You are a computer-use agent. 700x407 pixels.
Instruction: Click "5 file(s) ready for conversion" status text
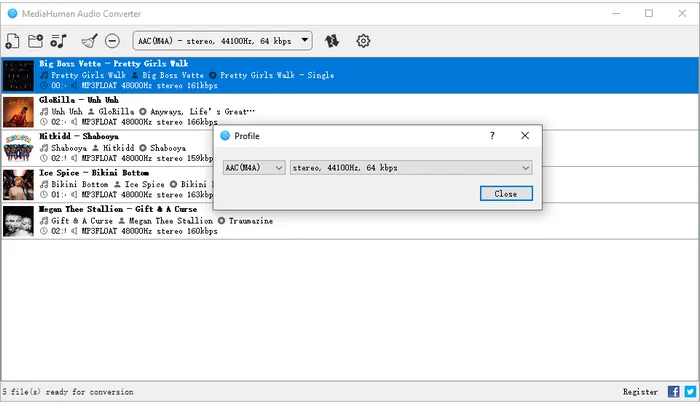(68, 392)
